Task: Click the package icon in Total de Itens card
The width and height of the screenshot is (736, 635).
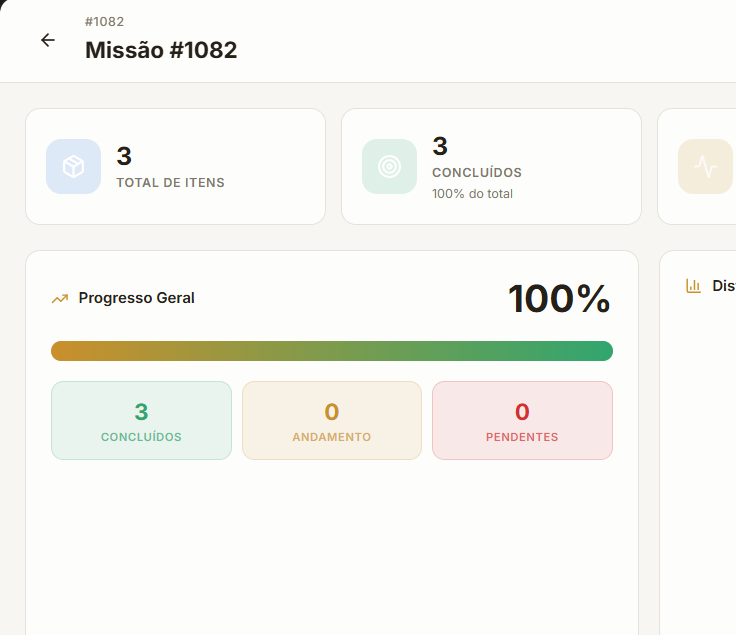Action: pos(73,166)
